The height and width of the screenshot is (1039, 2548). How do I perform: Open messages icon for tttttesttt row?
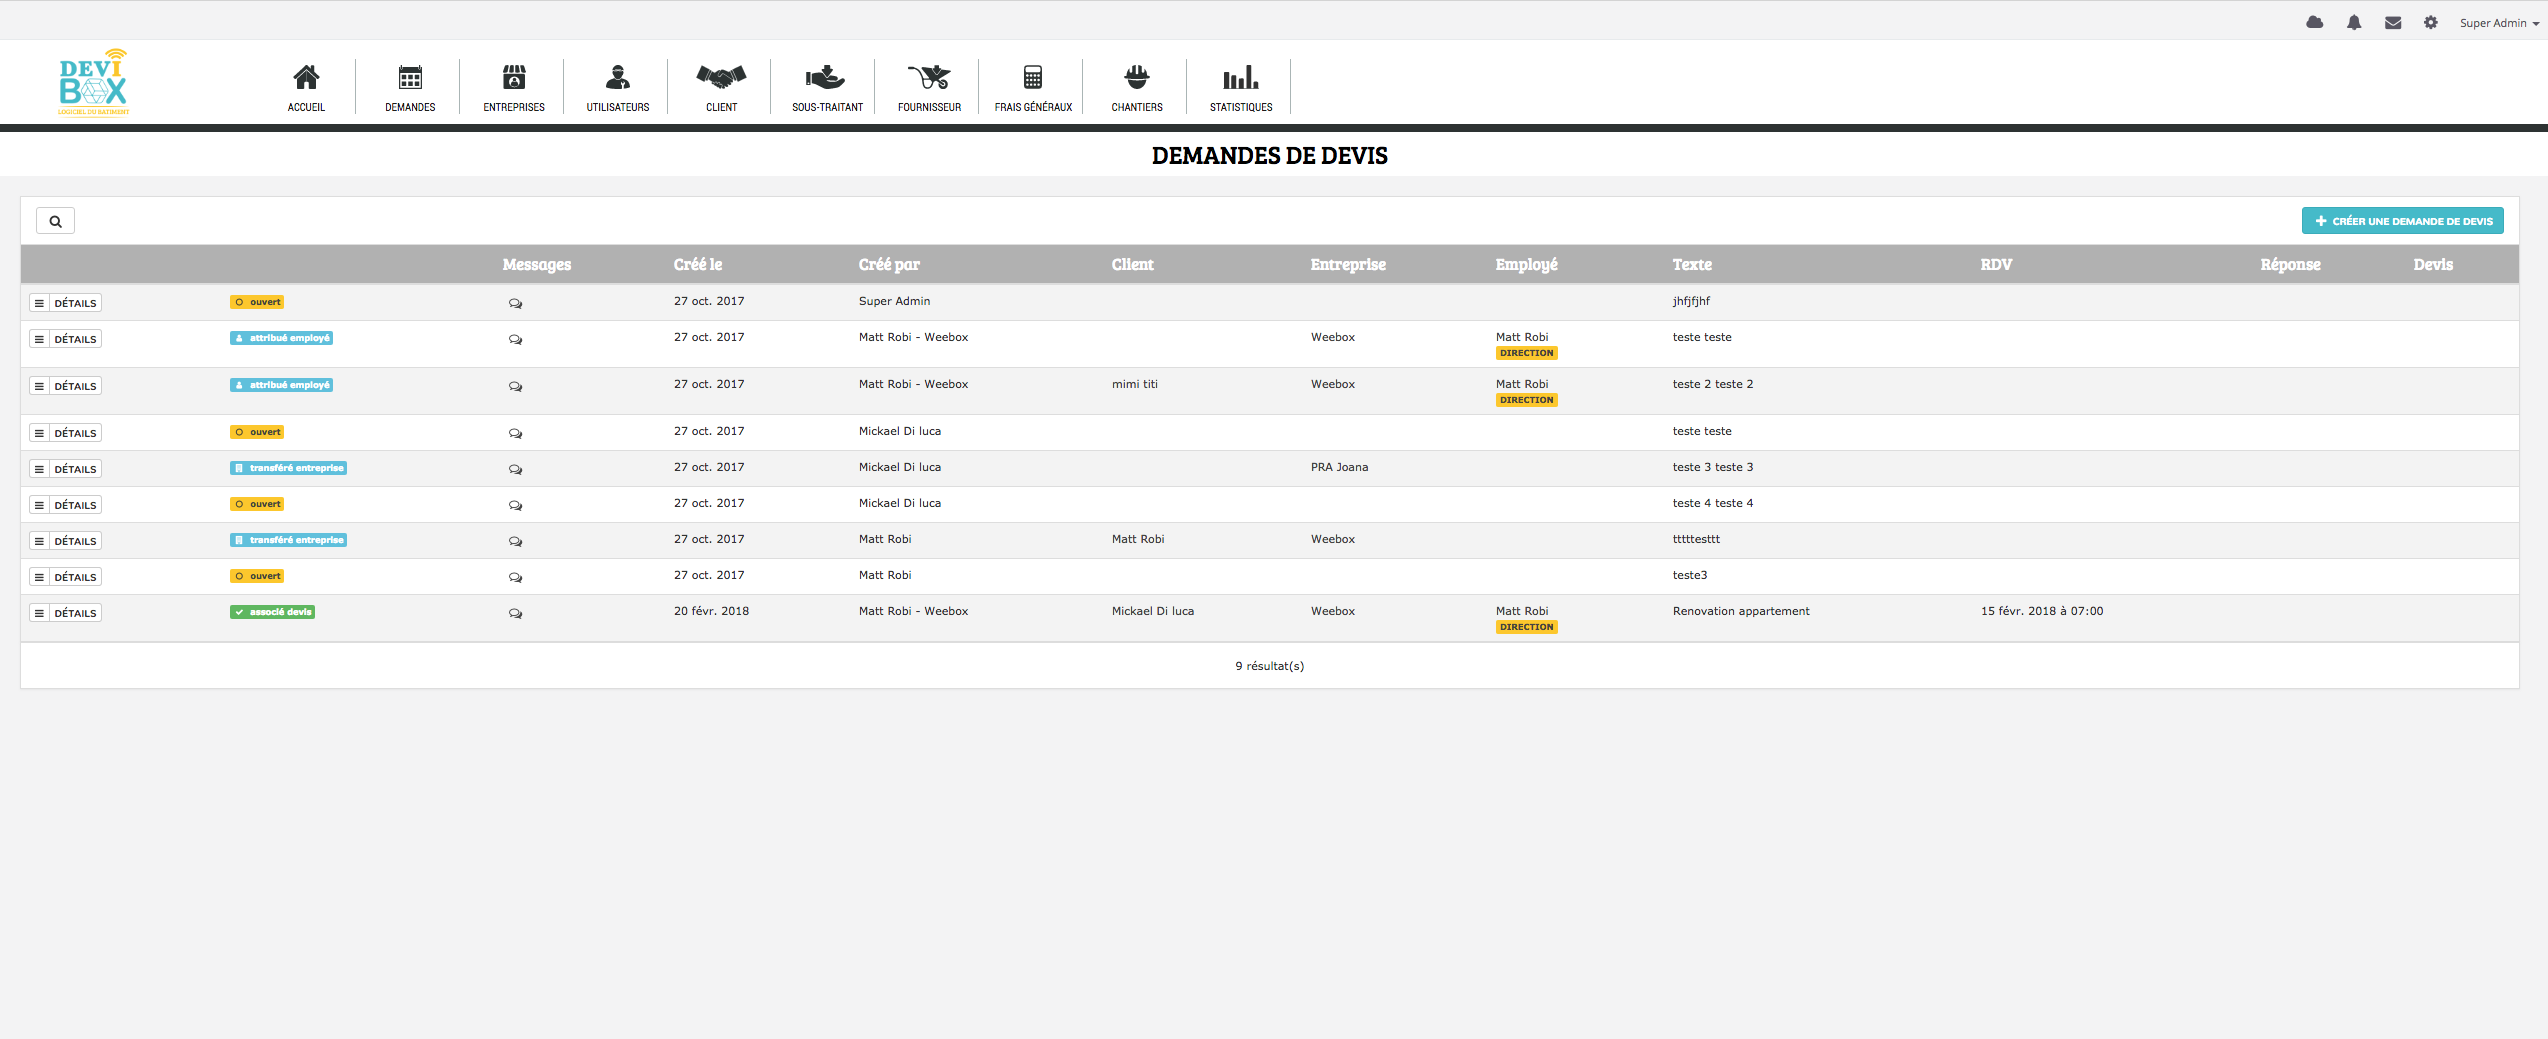click(515, 541)
